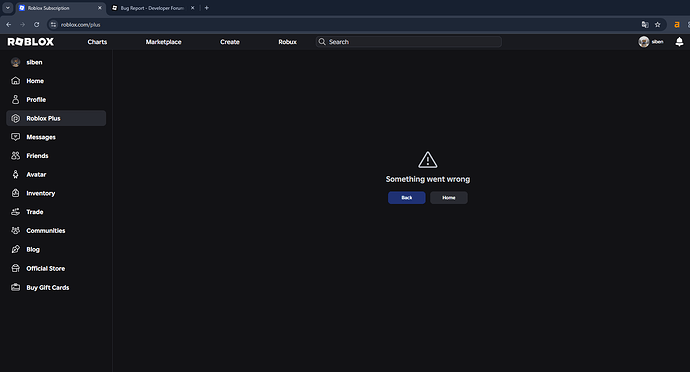Open the Buy Gift Cards sidebar icon

15,287
